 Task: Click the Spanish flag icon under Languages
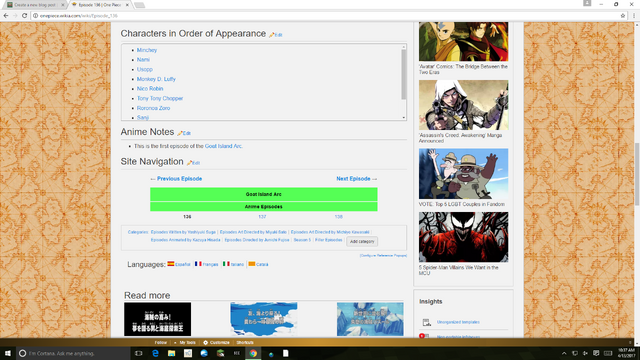[x=171, y=264]
